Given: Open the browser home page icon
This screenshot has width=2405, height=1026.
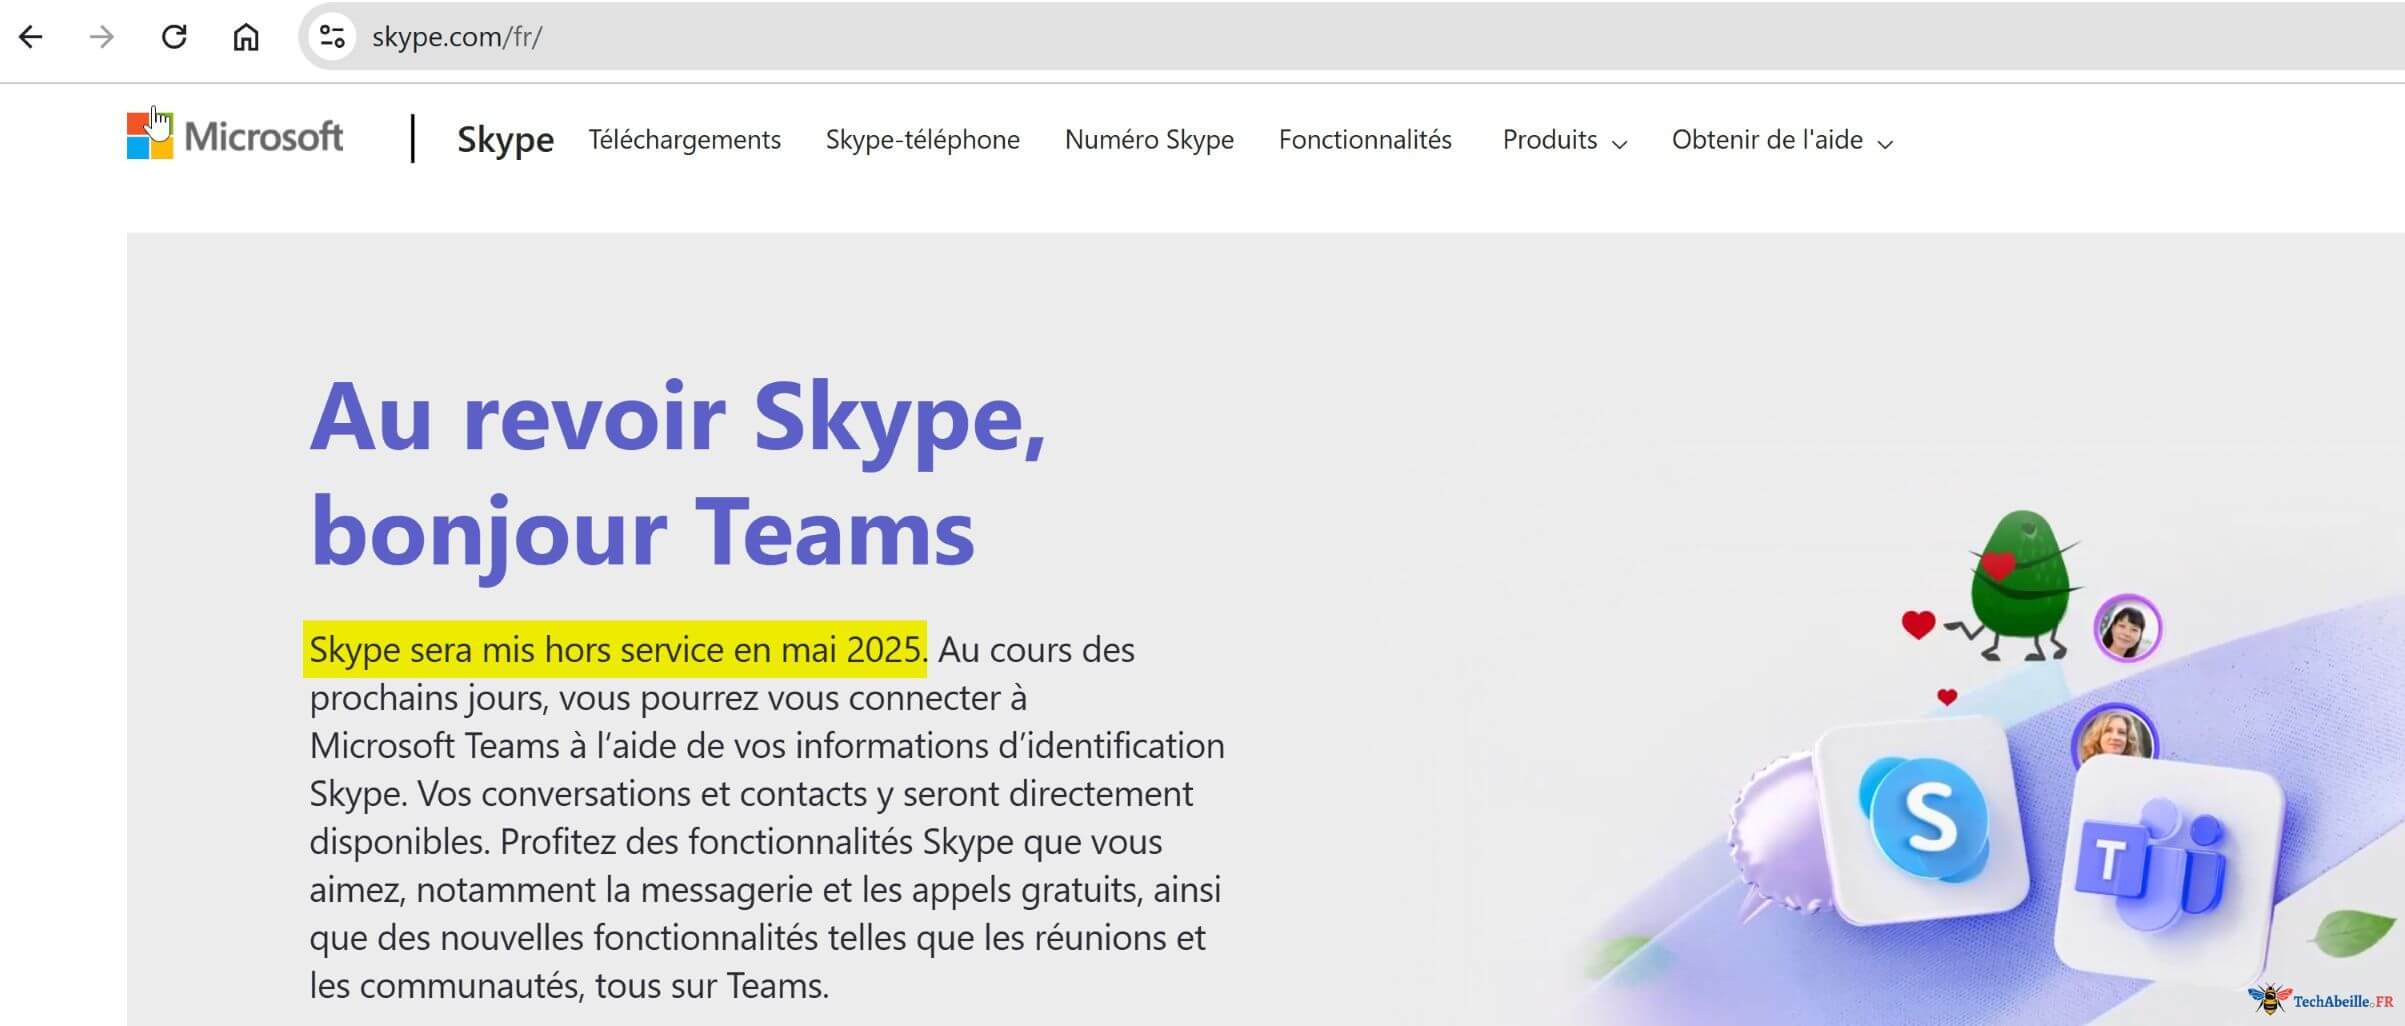Looking at the screenshot, I should [x=246, y=37].
